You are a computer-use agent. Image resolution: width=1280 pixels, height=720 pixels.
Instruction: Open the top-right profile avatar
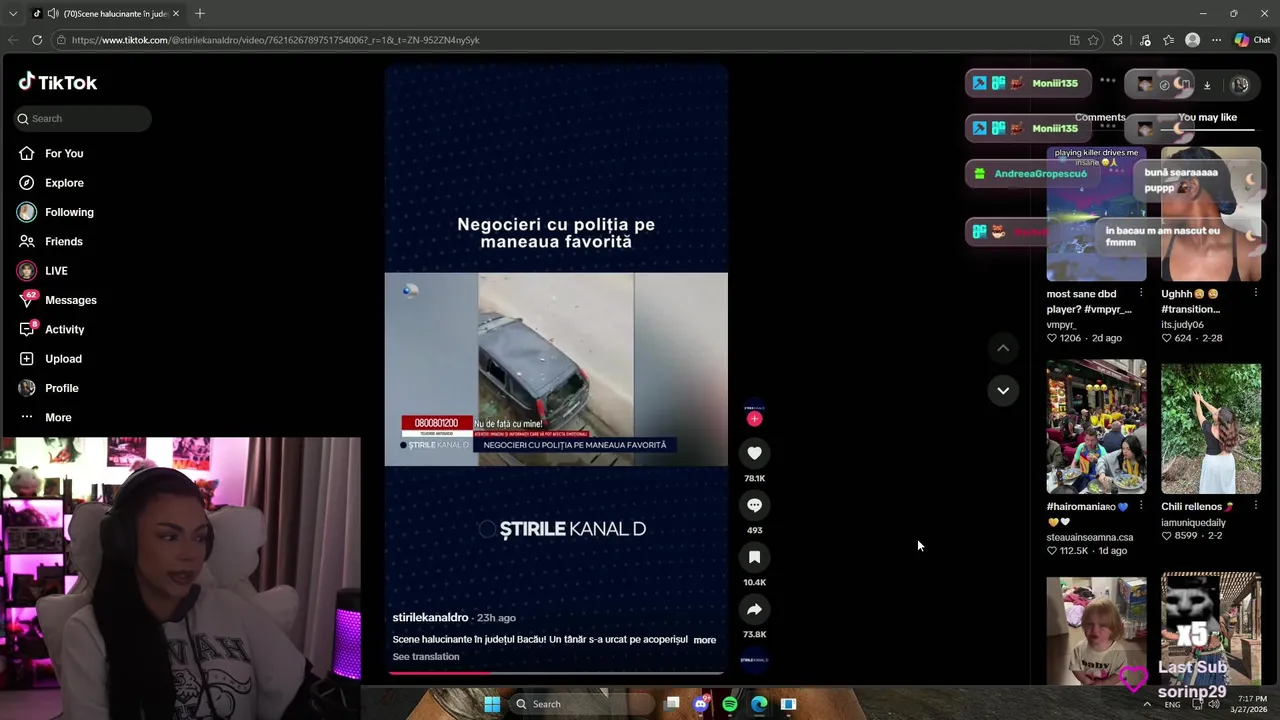(1240, 85)
